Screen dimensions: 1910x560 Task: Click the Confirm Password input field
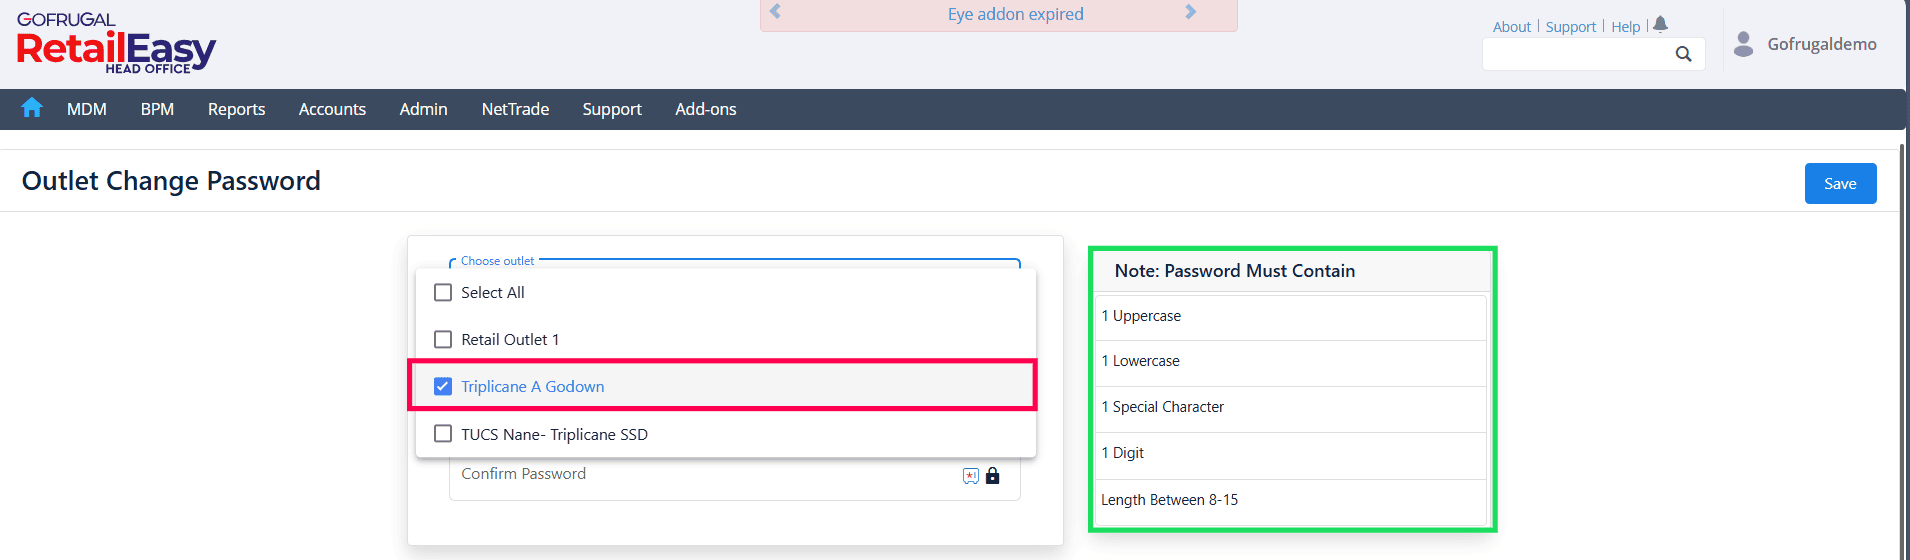click(x=700, y=475)
